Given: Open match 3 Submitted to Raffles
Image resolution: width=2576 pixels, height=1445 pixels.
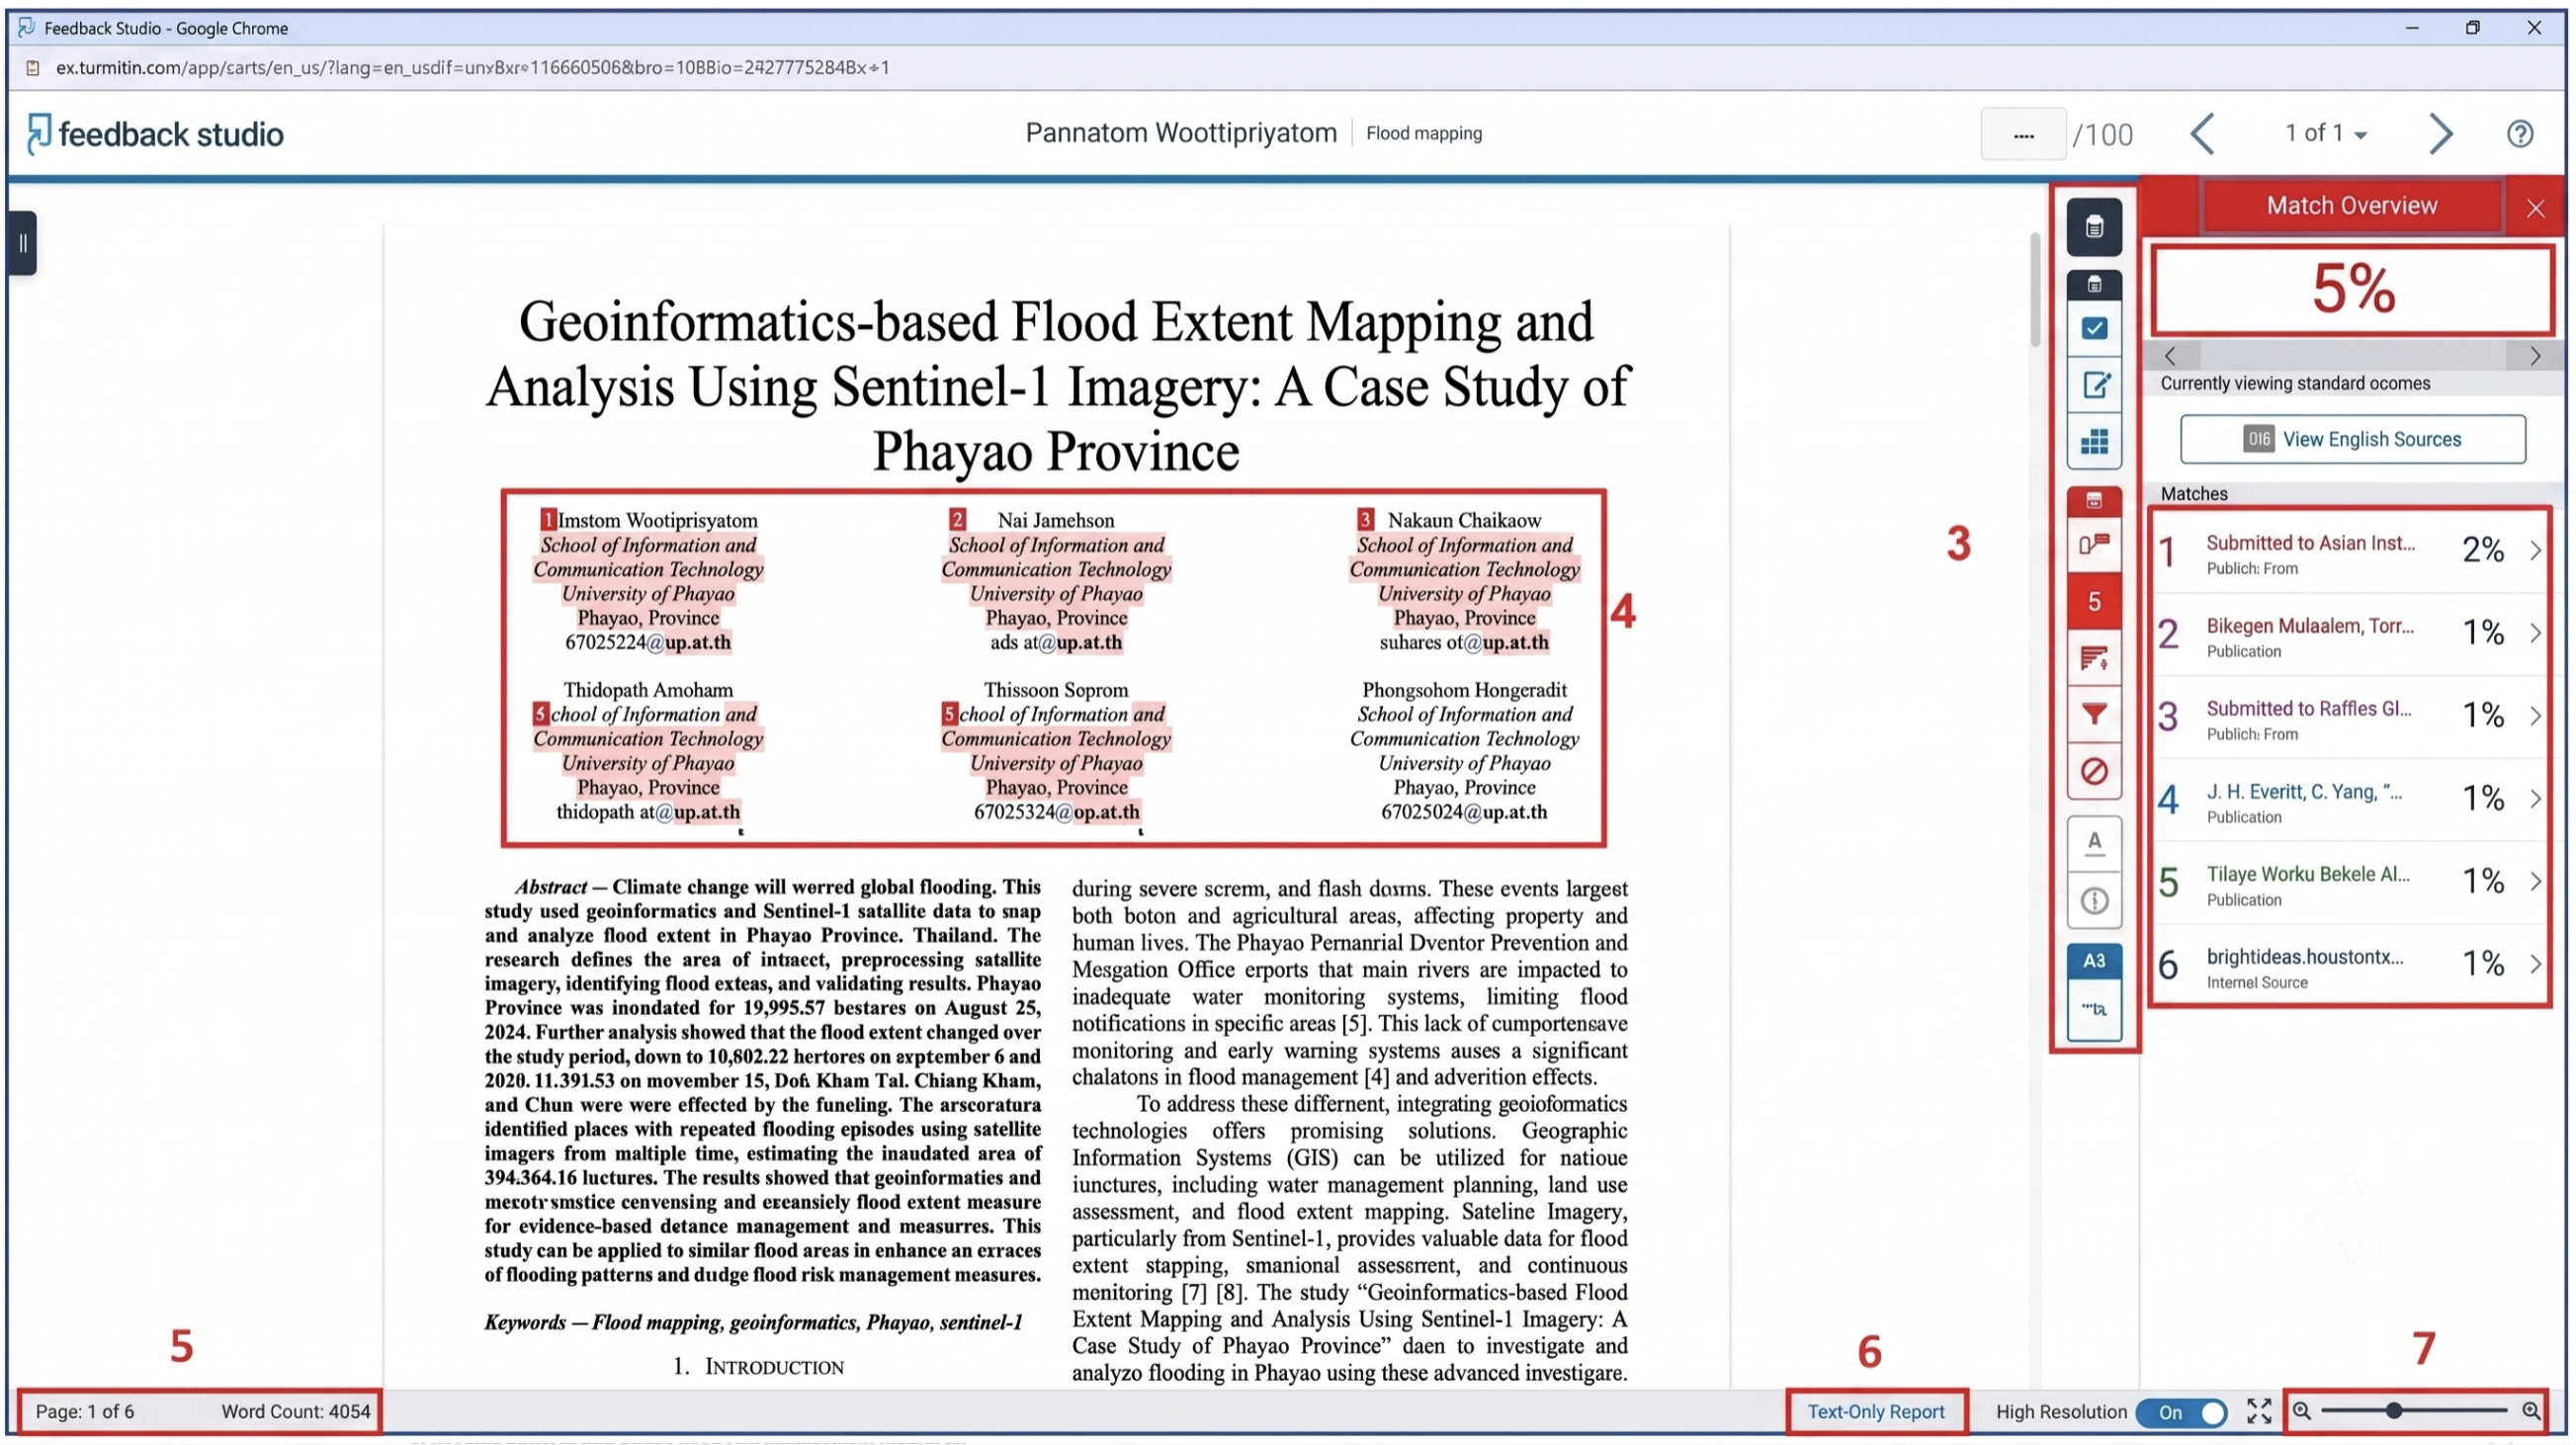Looking at the screenshot, I should click(x=2350, y=717).
